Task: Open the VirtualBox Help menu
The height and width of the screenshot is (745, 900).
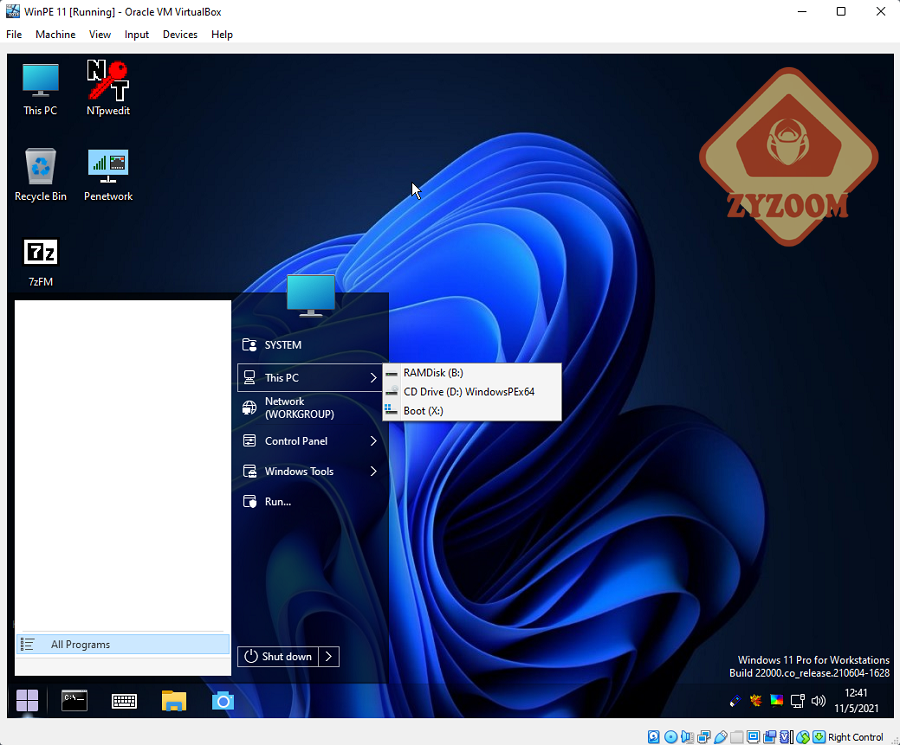Action: coord(222,34)
